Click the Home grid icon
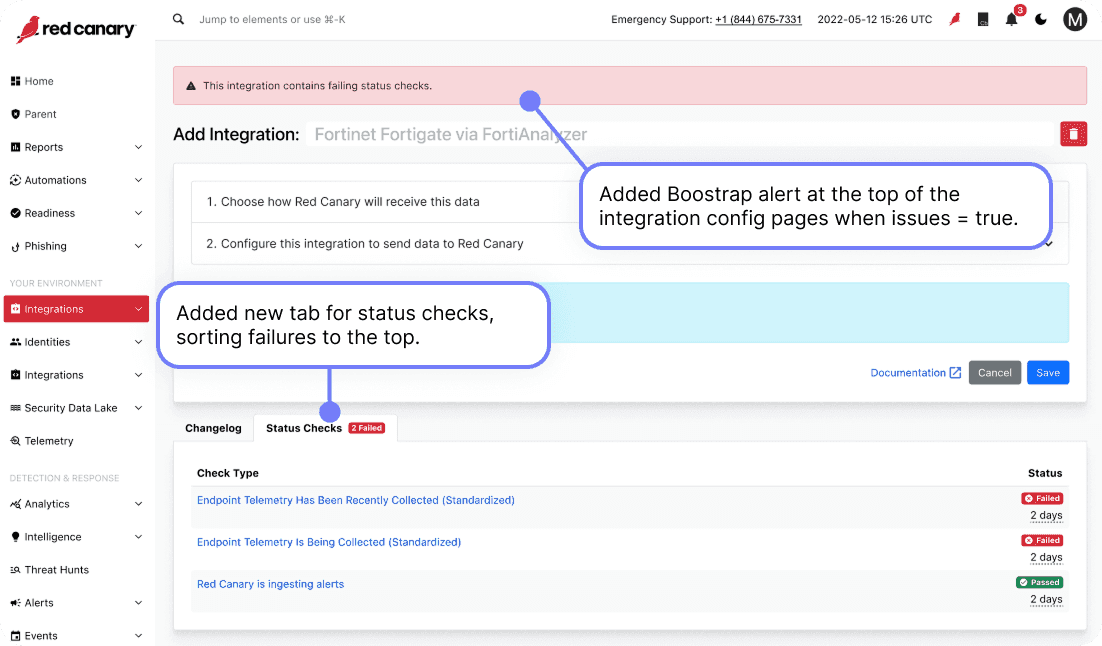 [15, 81]
